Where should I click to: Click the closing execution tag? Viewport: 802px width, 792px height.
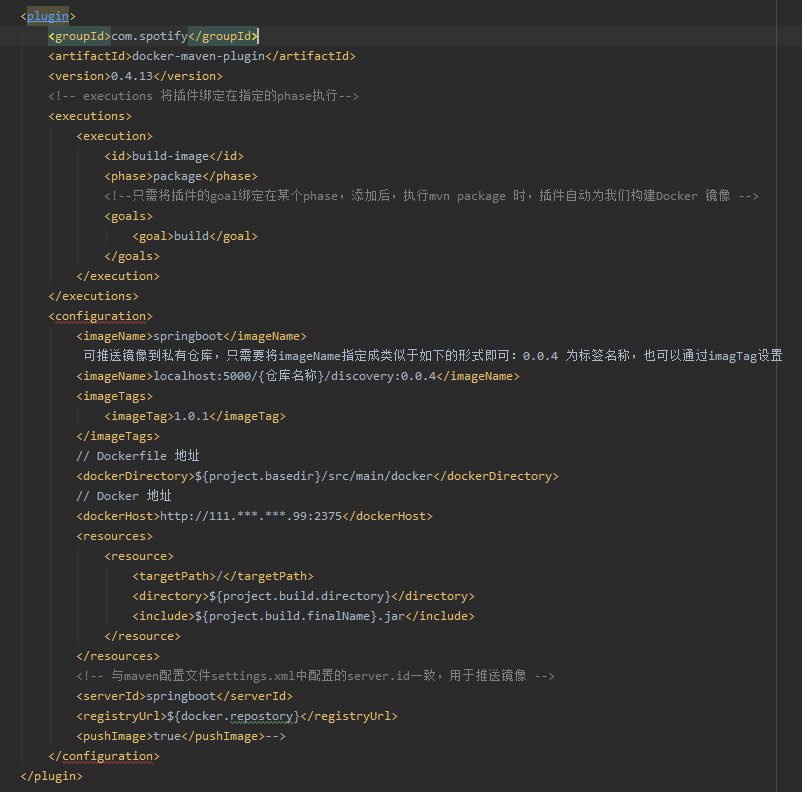(118, 276)
